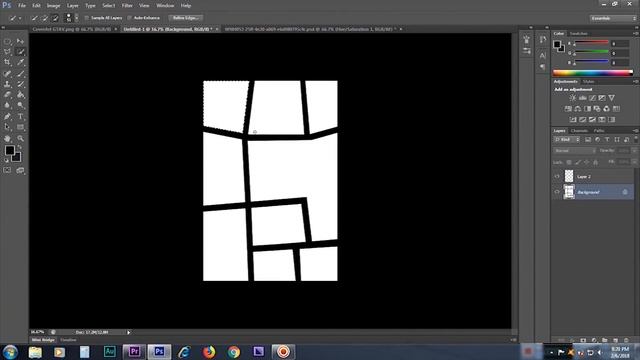Open the Color panel options menu

[635, 33]
